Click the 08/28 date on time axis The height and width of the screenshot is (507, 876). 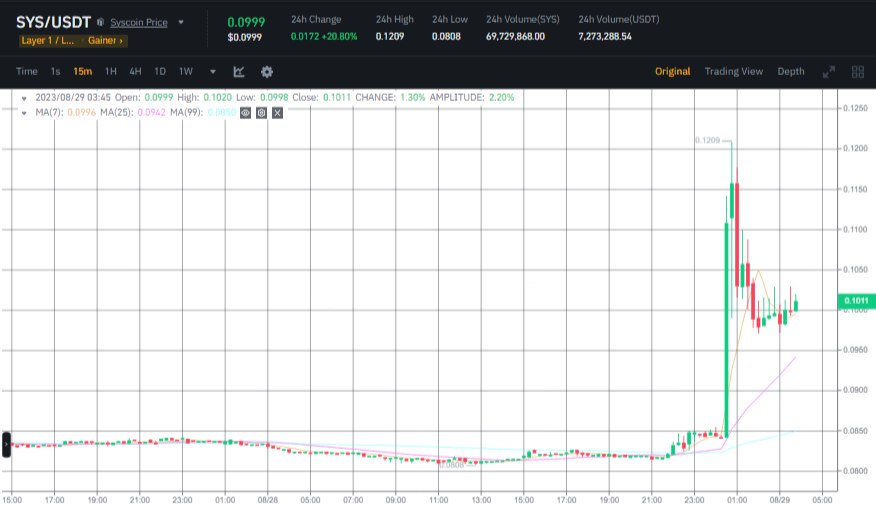tap(268, 500)
